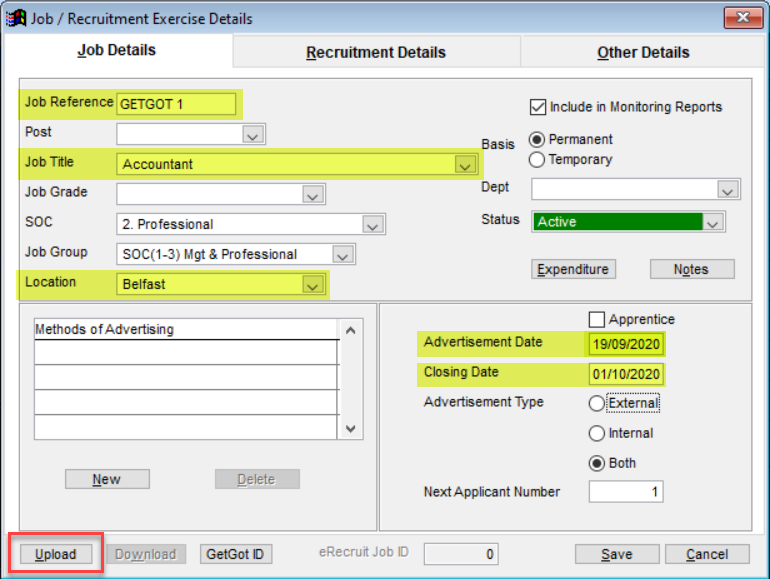Open the Notes button

point(692,269)
